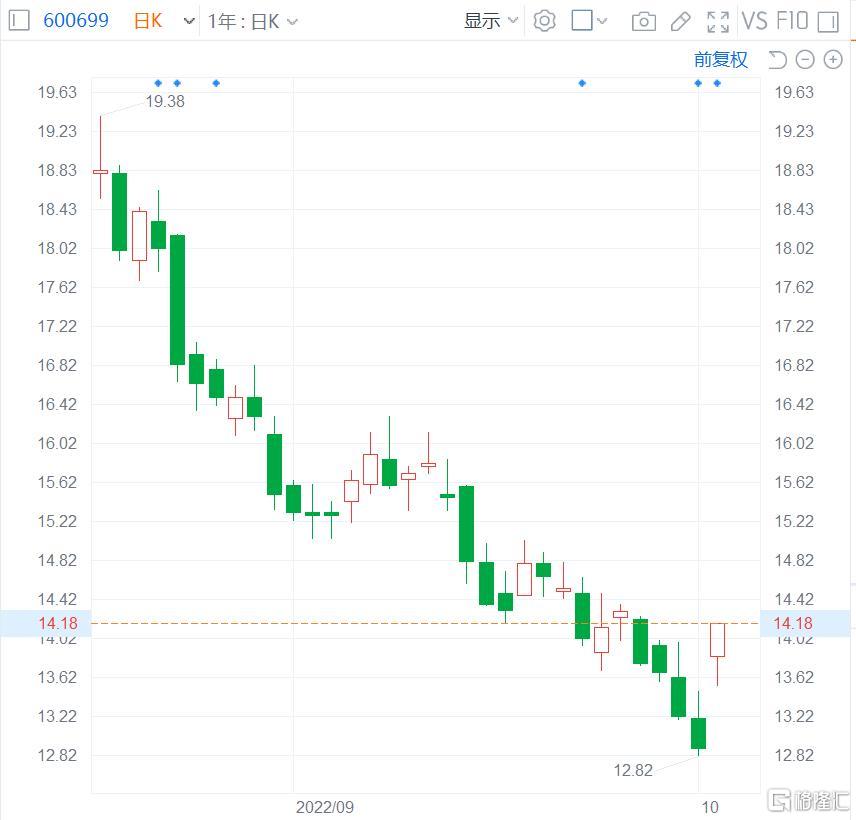Zoom out the chart with minus icon
The height and width of the screenshot is (820, 856).
(805, 60)
